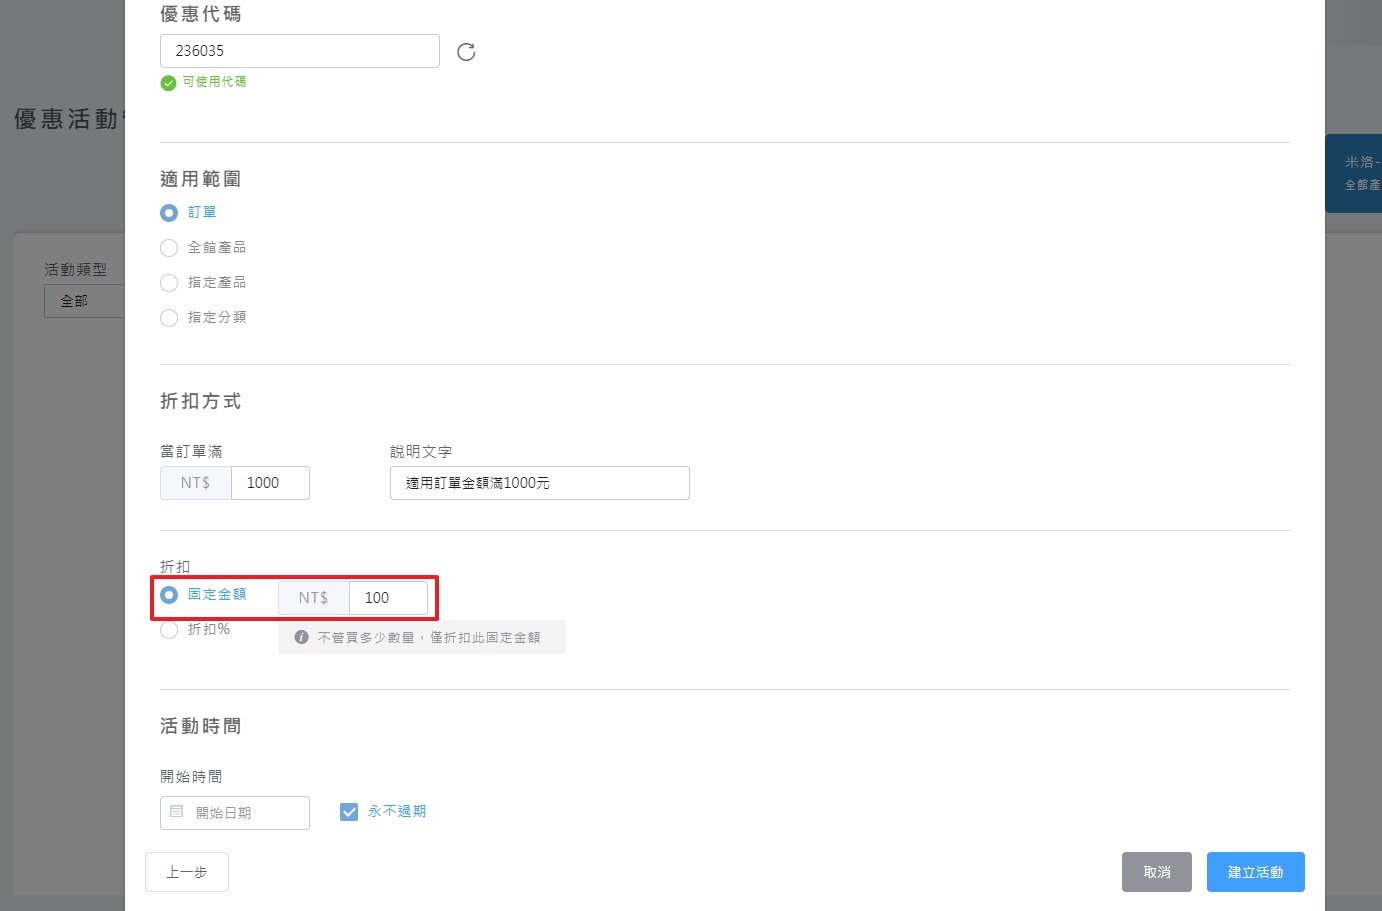Choose the 指定產品 radio option
1382x911 pixels.
(169, 283)
